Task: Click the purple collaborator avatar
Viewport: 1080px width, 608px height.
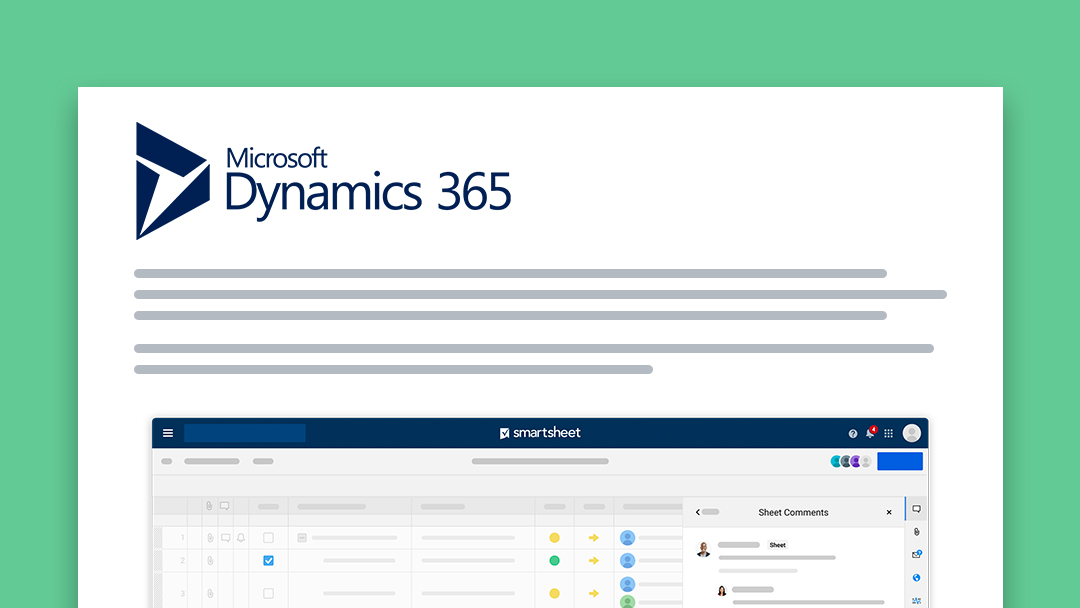Action: 855,461
